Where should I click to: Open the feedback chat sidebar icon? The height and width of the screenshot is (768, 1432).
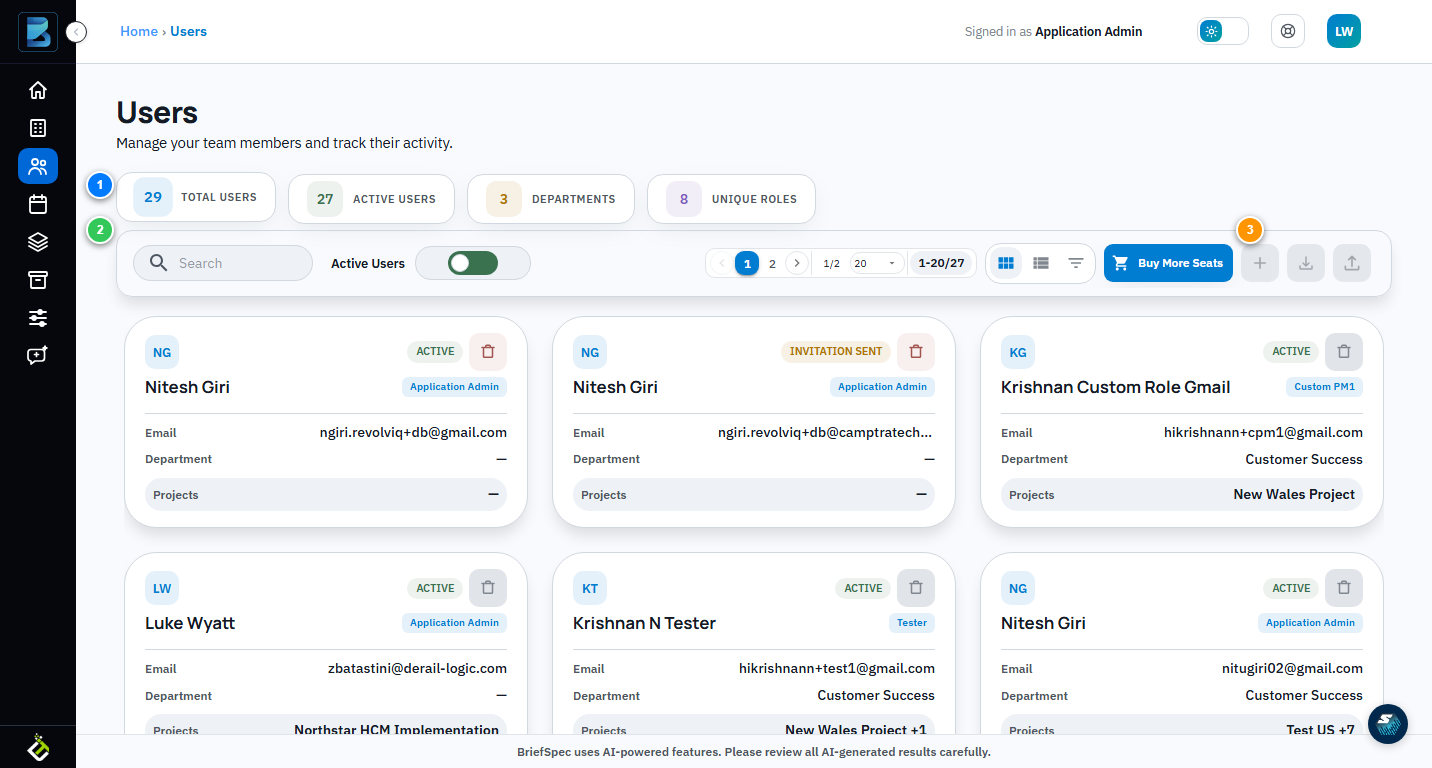(38, 356)
